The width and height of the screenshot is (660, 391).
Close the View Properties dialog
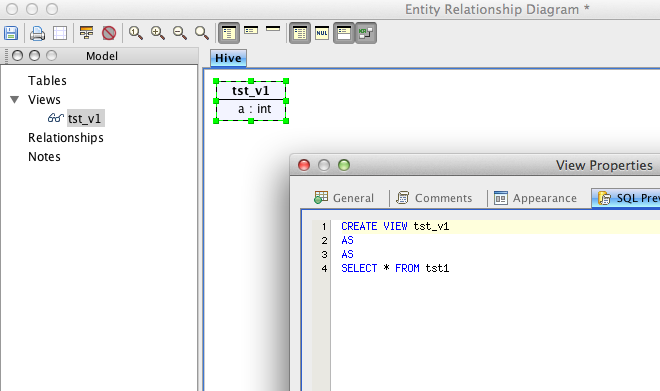304,165
